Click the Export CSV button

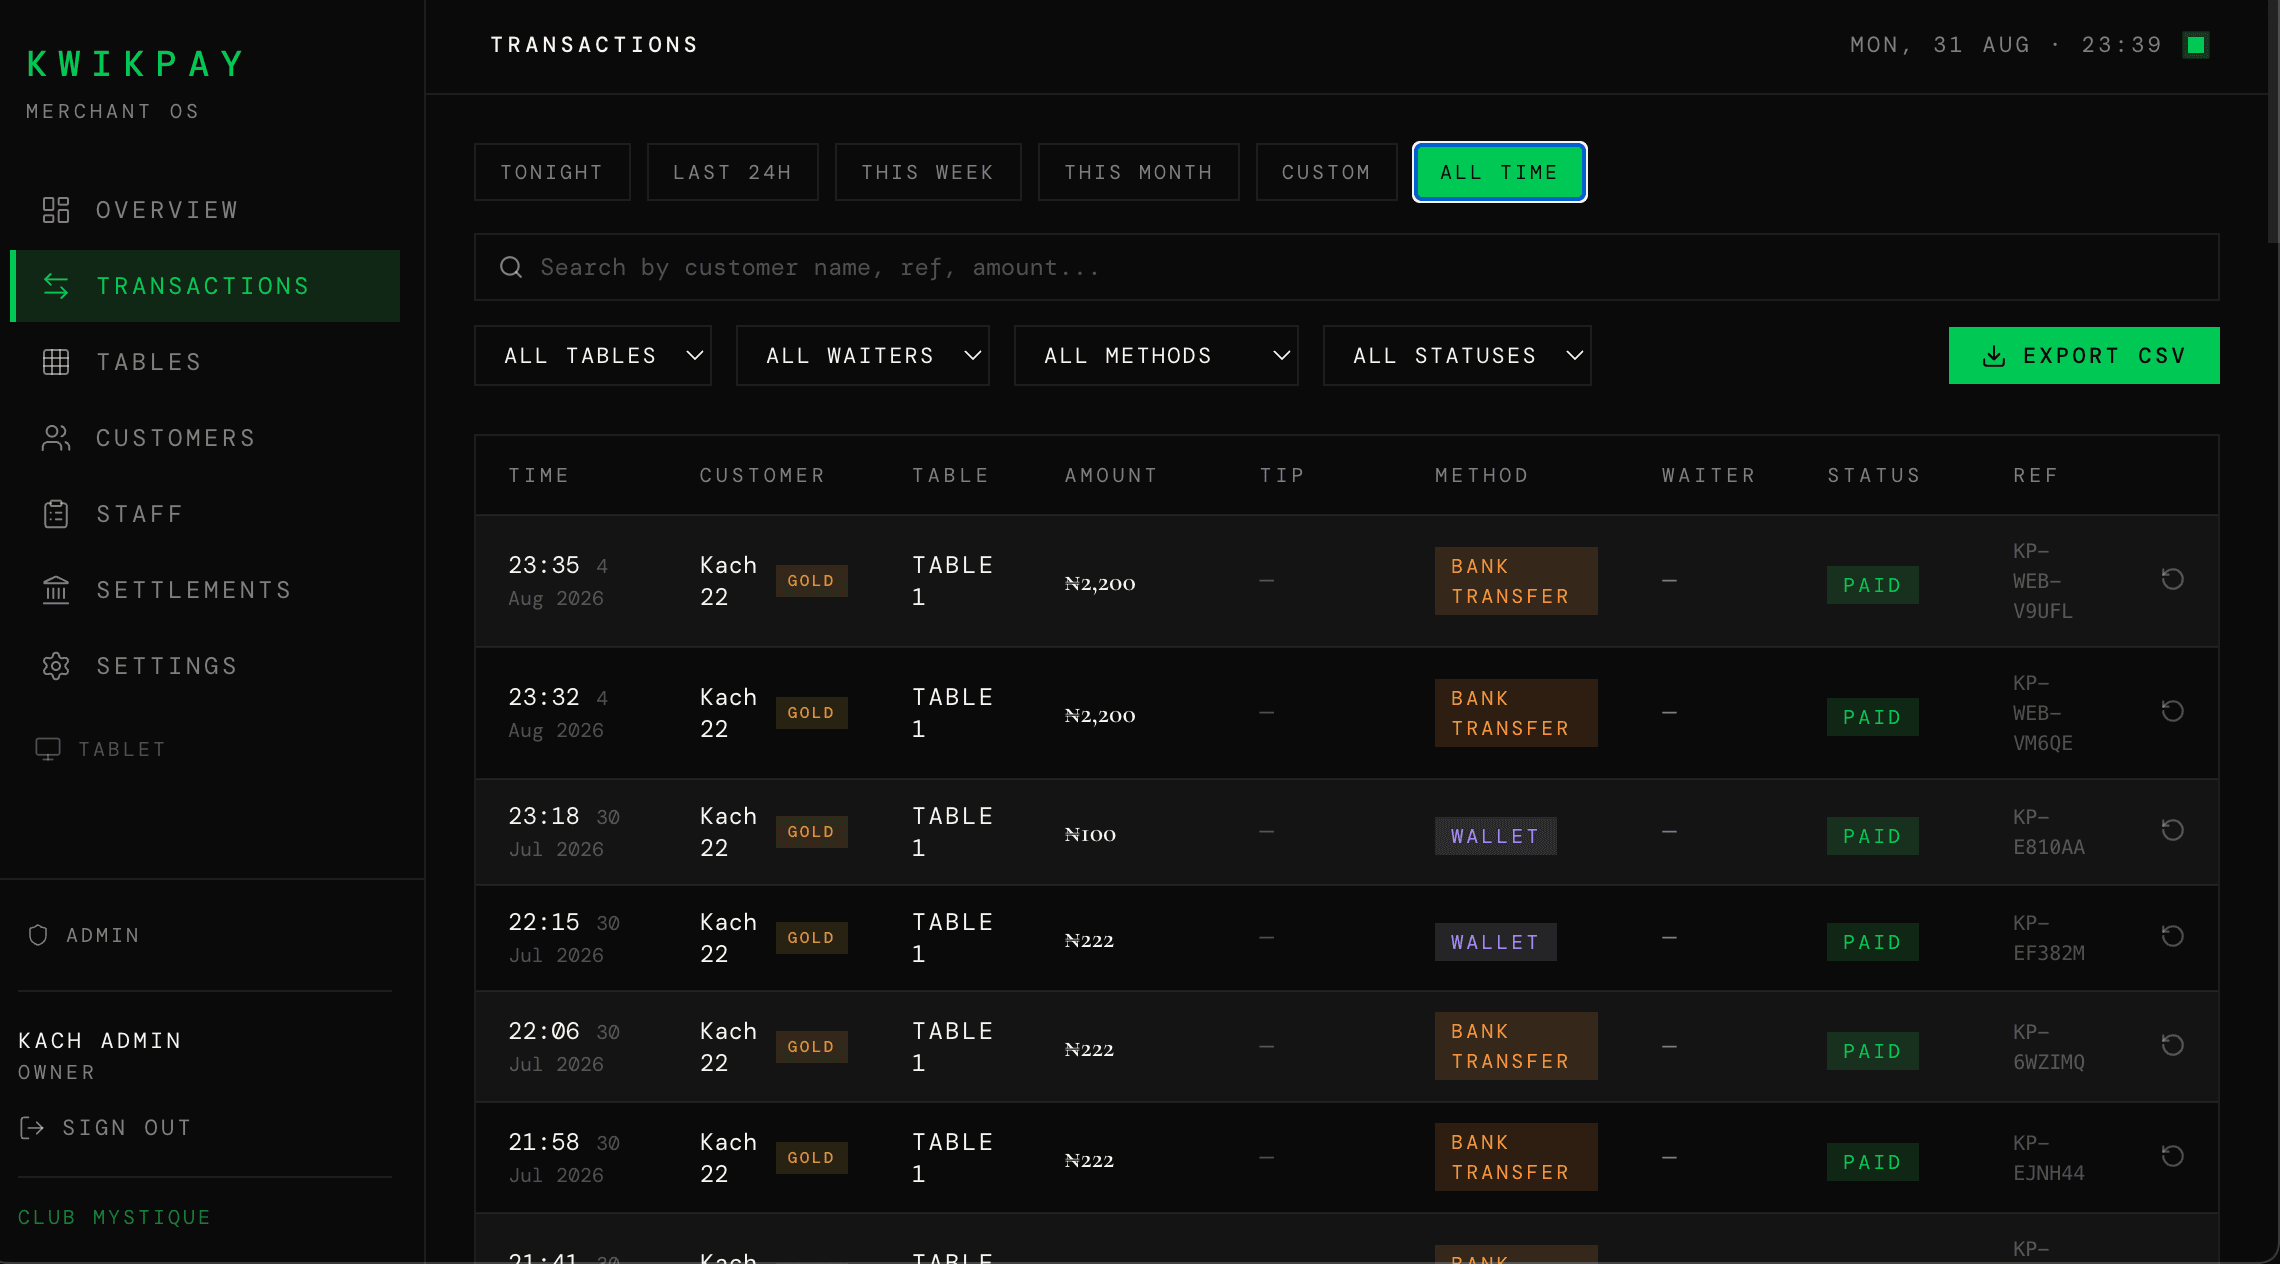2084,355
